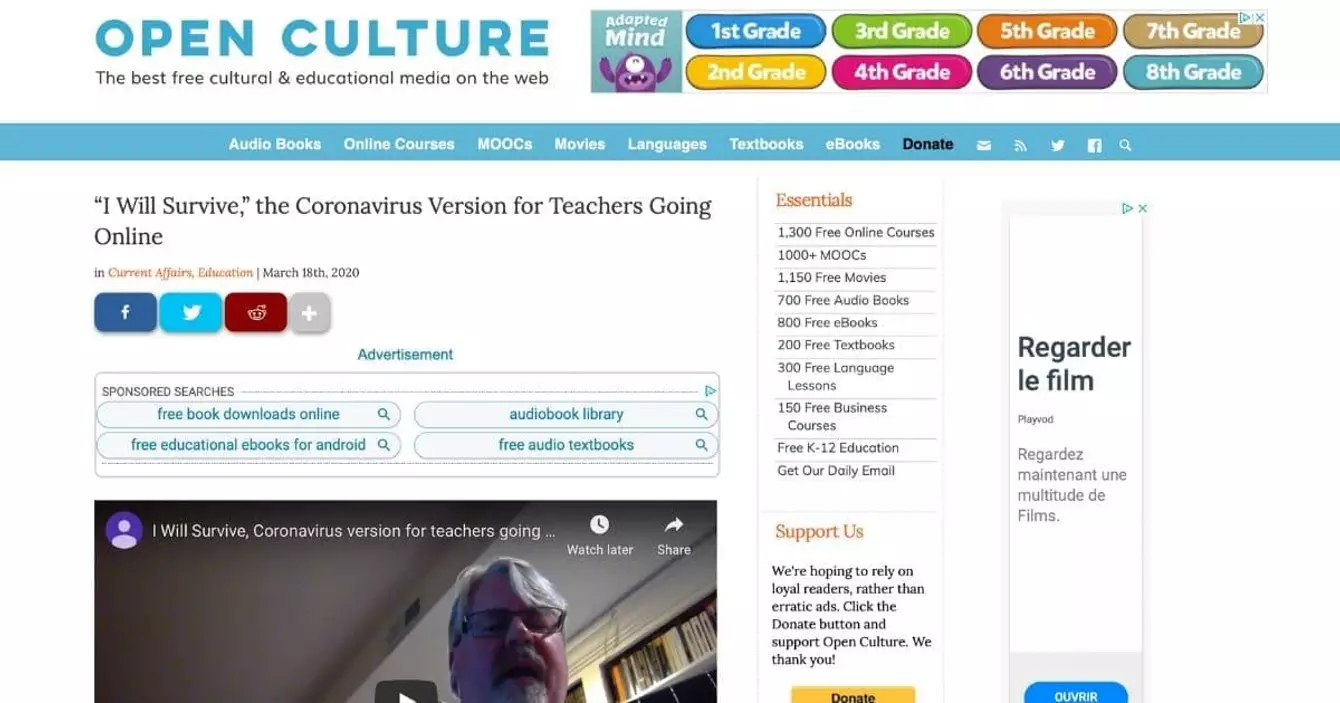Share the article via the Facebook button
1340x703 pixels.
click(125, 312)
